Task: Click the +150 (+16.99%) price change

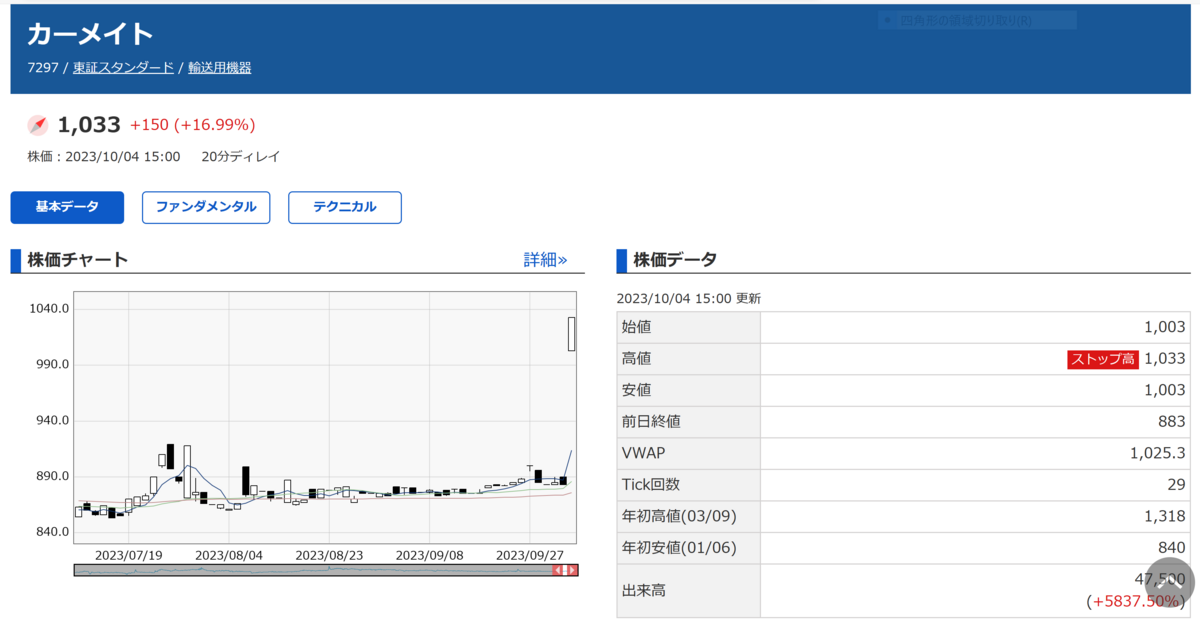Action: [x=193, y=125]
